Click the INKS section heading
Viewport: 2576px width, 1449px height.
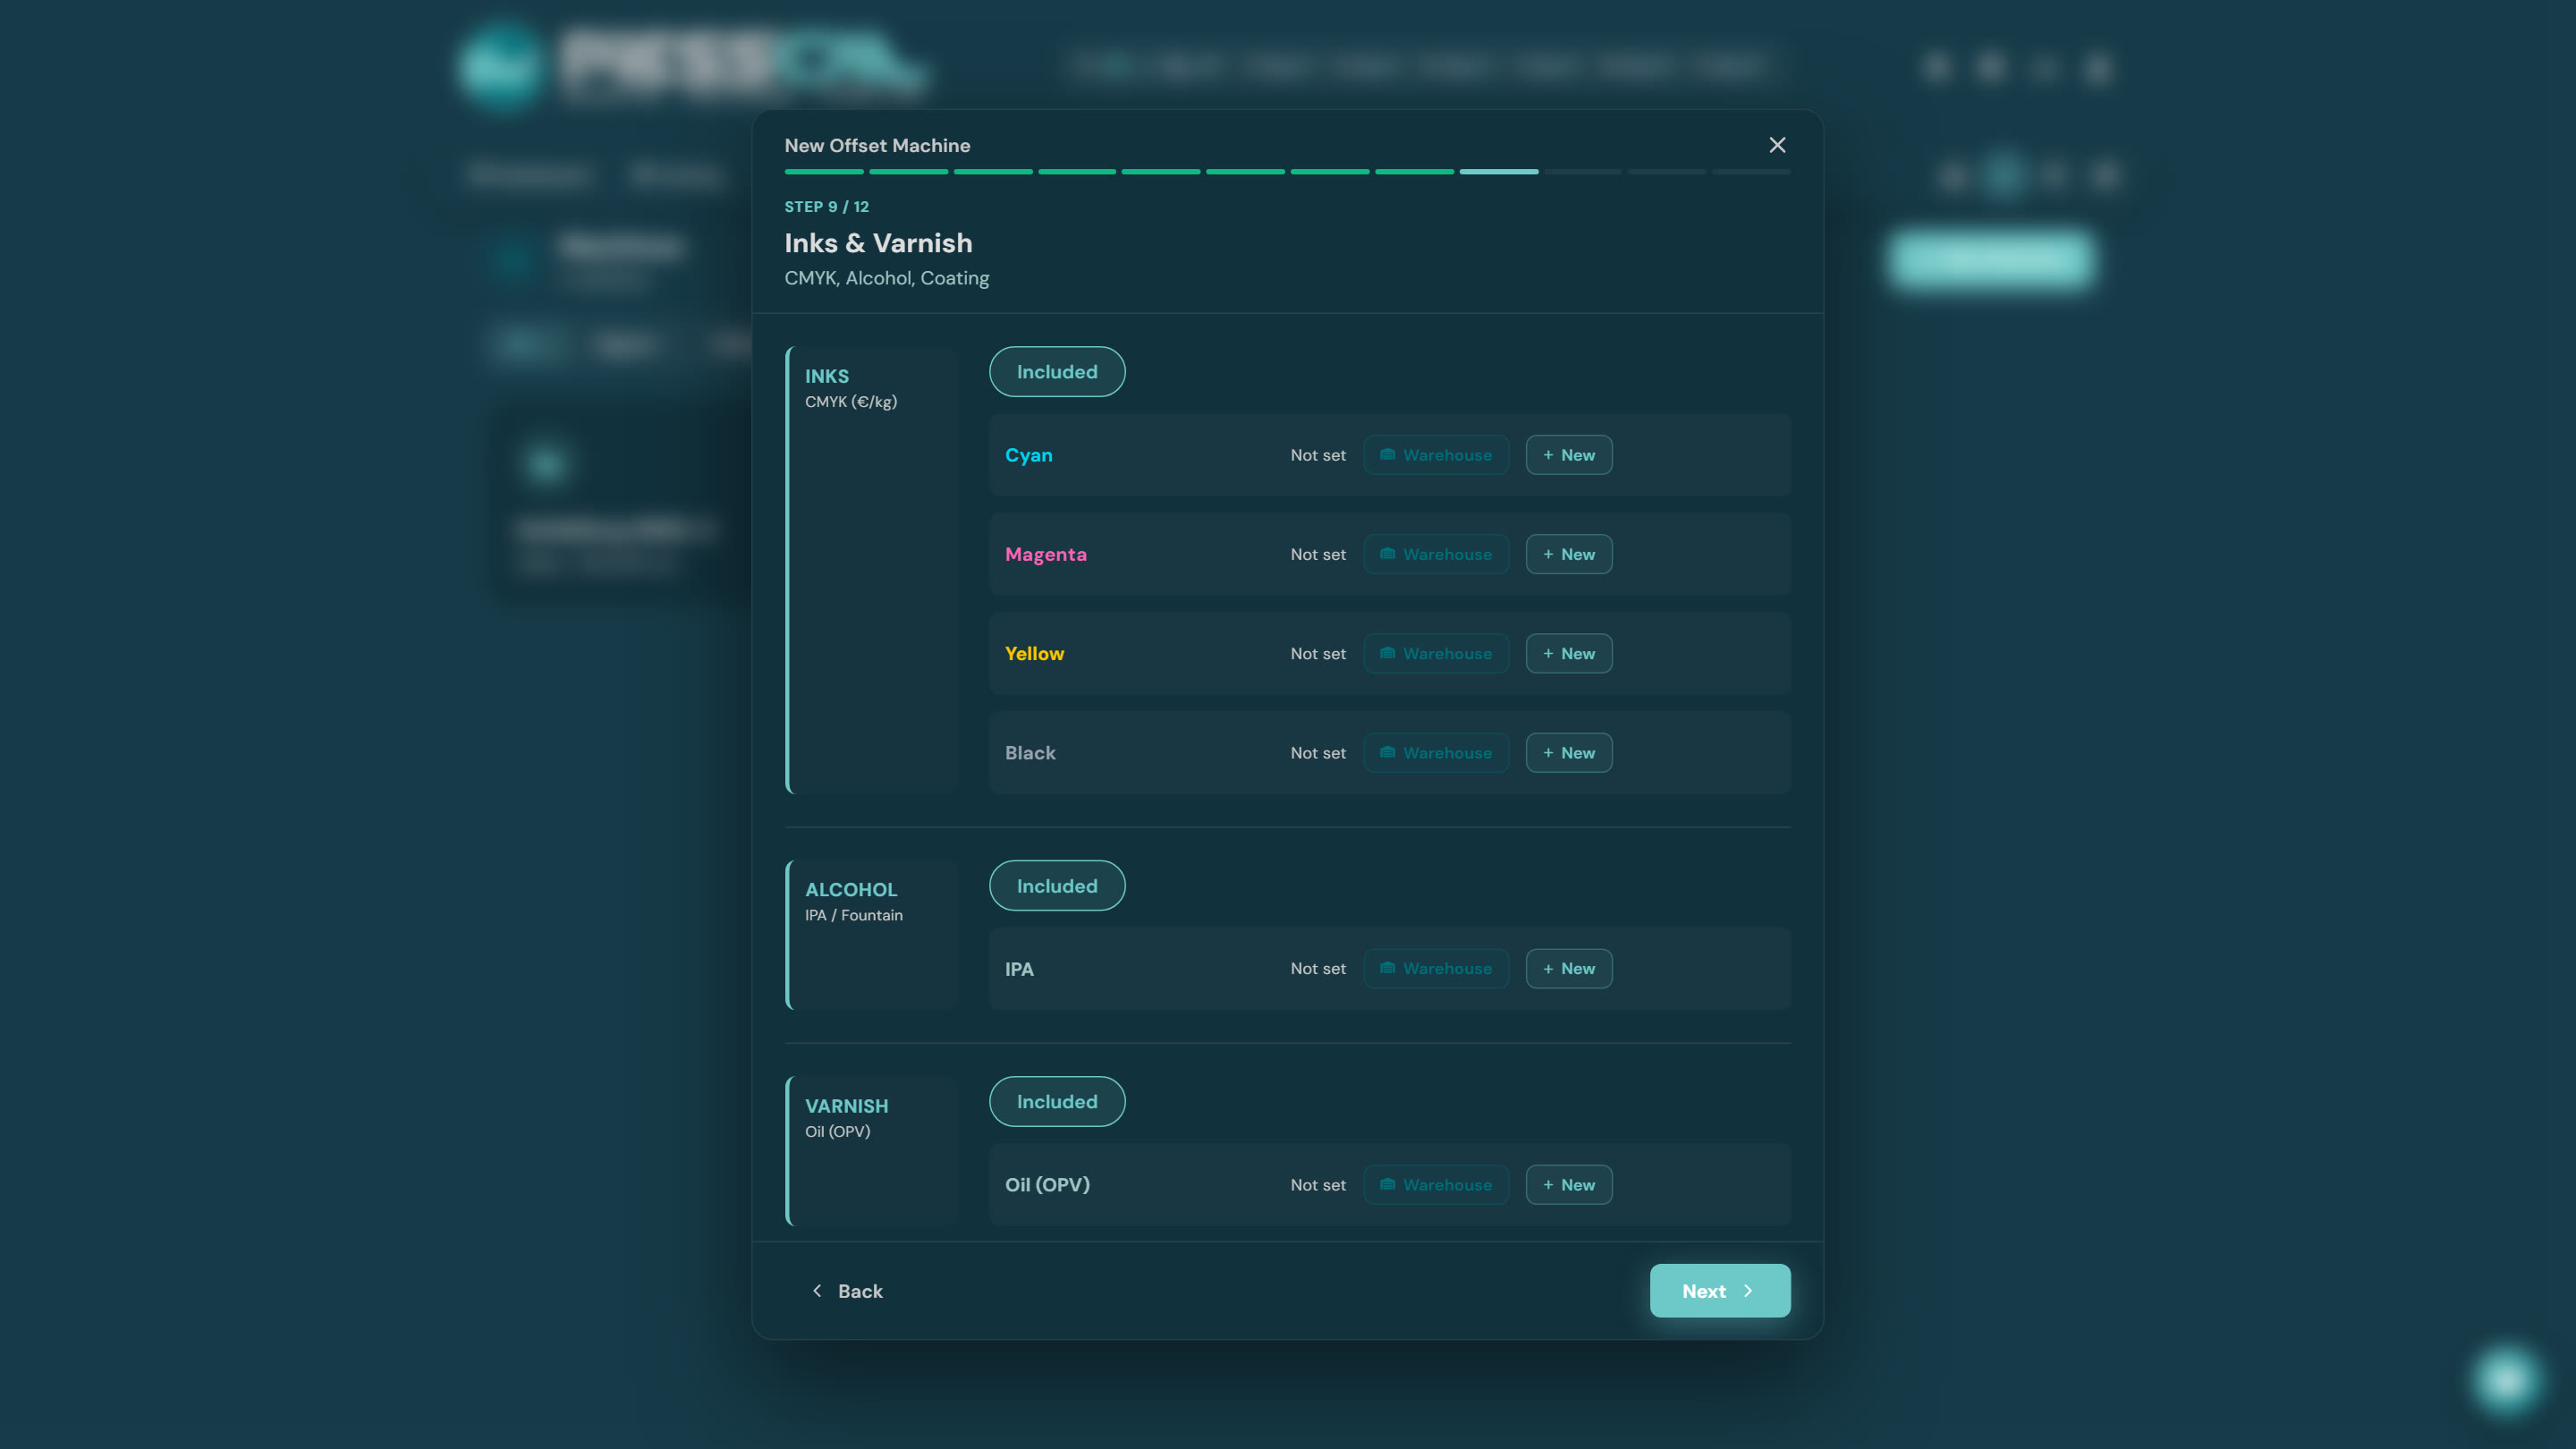pyautogui.click(x=826, y=376)
